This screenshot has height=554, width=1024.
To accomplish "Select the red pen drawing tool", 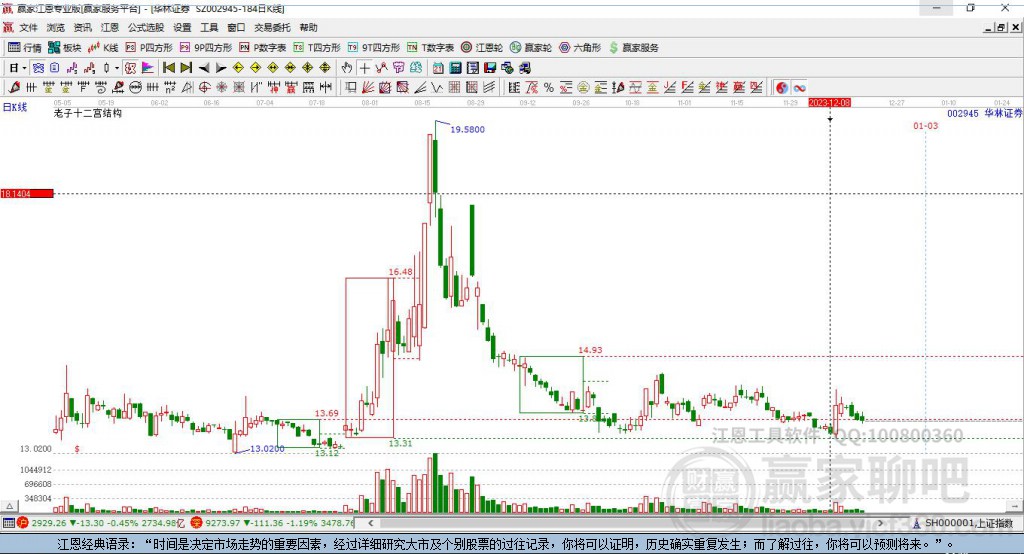I will click(14, 88).
